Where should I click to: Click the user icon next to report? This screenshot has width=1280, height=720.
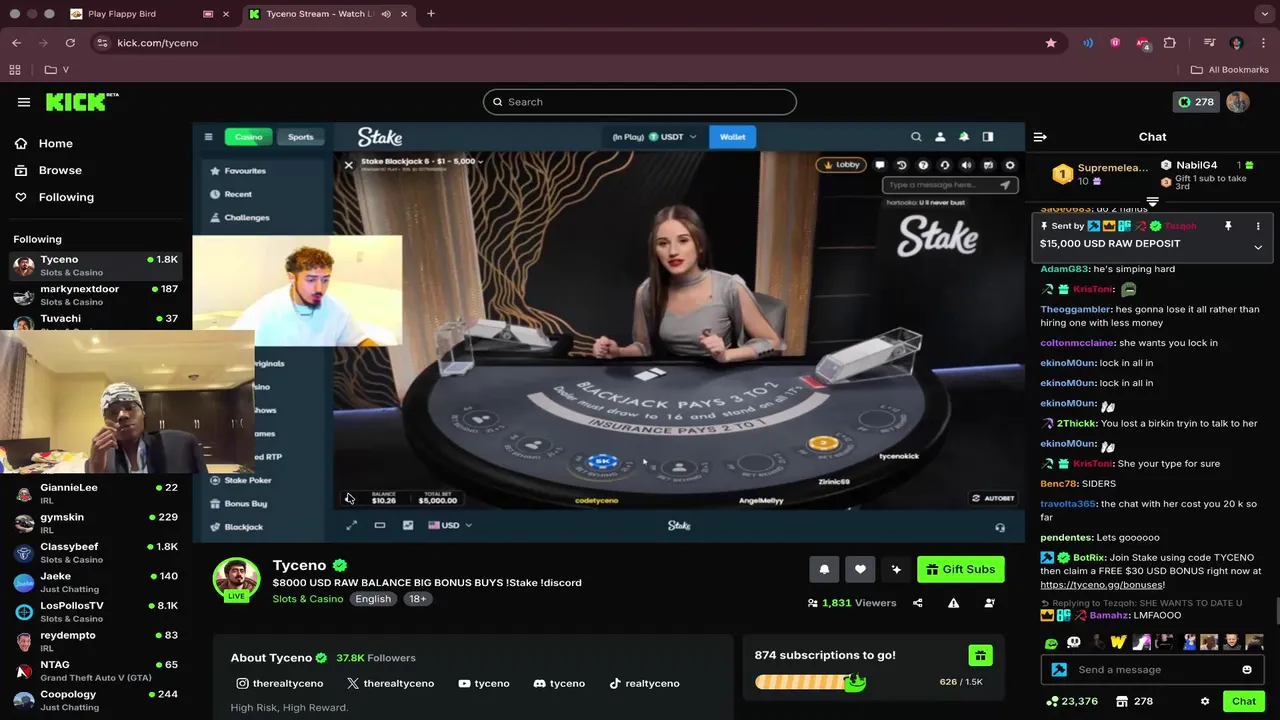tap(990, 603)
